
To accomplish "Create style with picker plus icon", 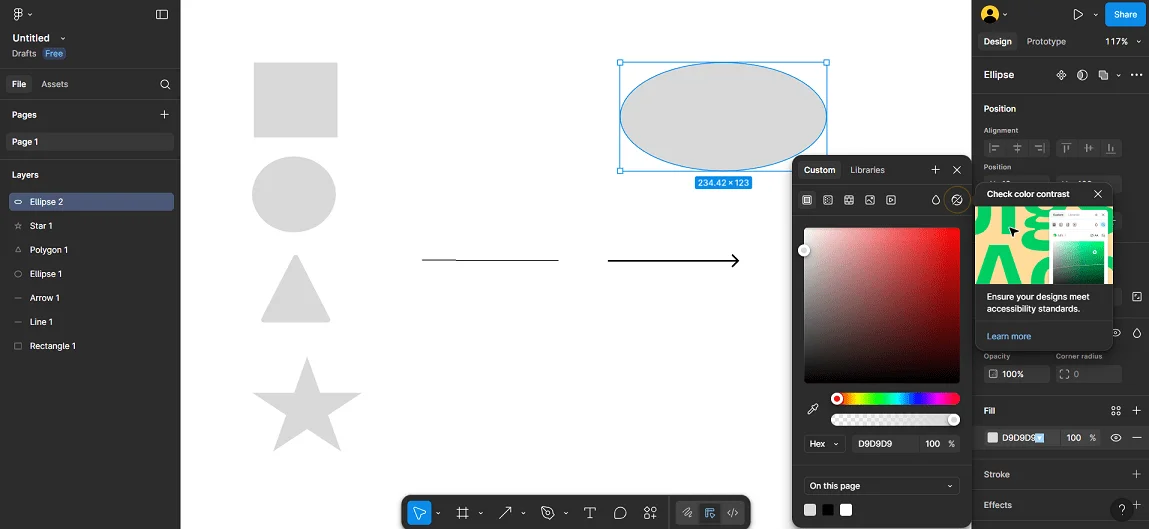I will pos(935,170).
